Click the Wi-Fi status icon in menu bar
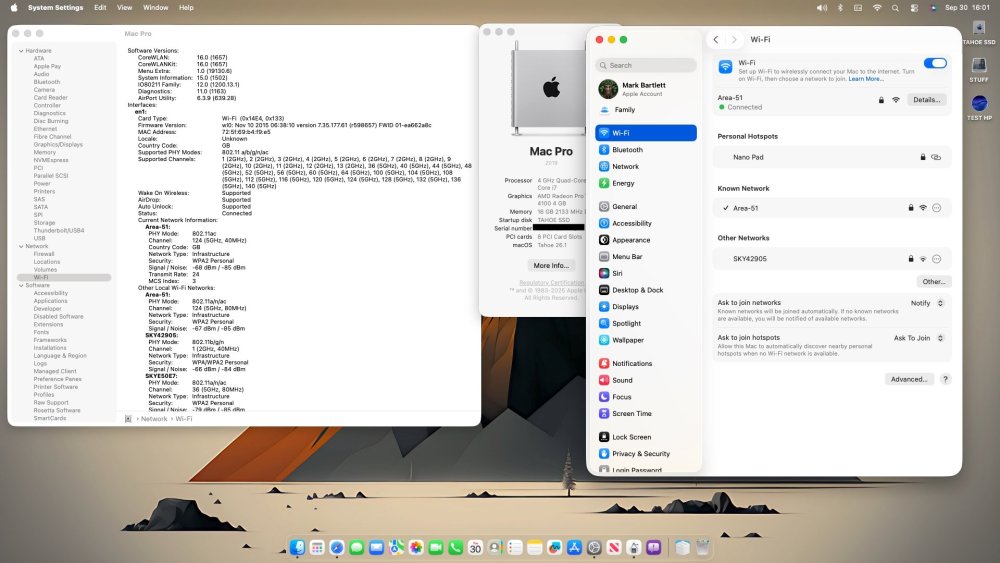1000x563 pixels. (877, 8)
